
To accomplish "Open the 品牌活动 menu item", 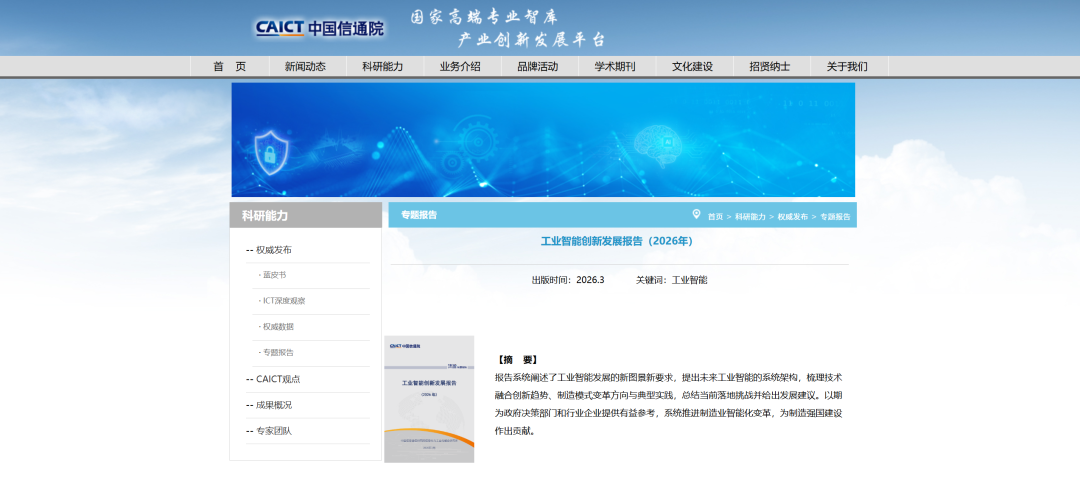I will pyautogui.click(x=538, y=67).
